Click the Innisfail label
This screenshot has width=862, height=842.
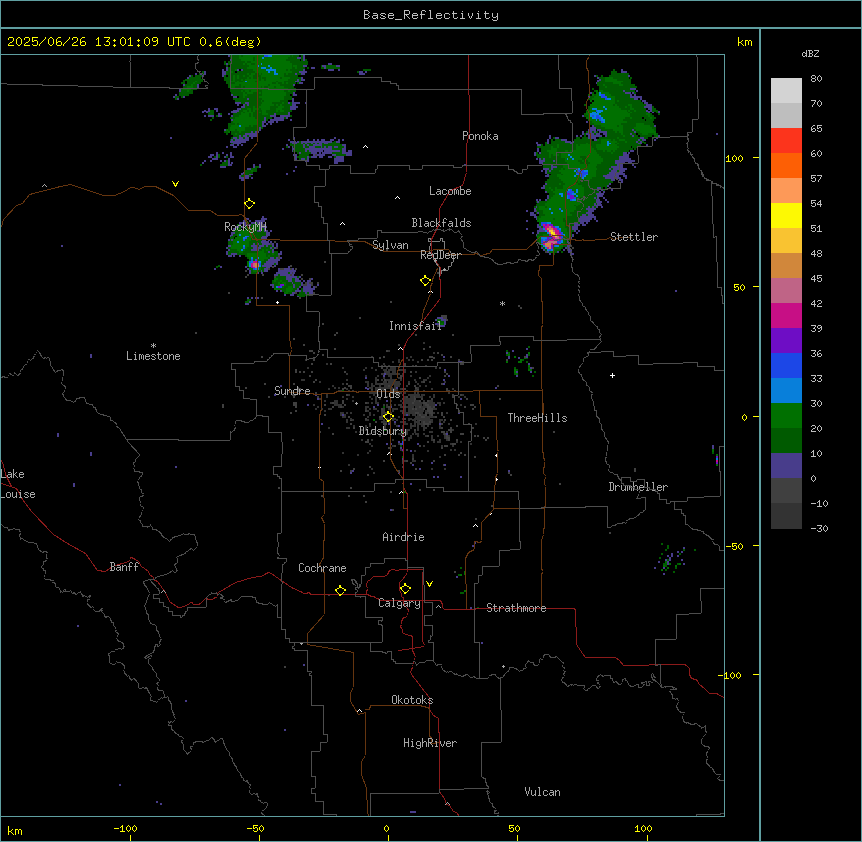[x=415, y=326]
